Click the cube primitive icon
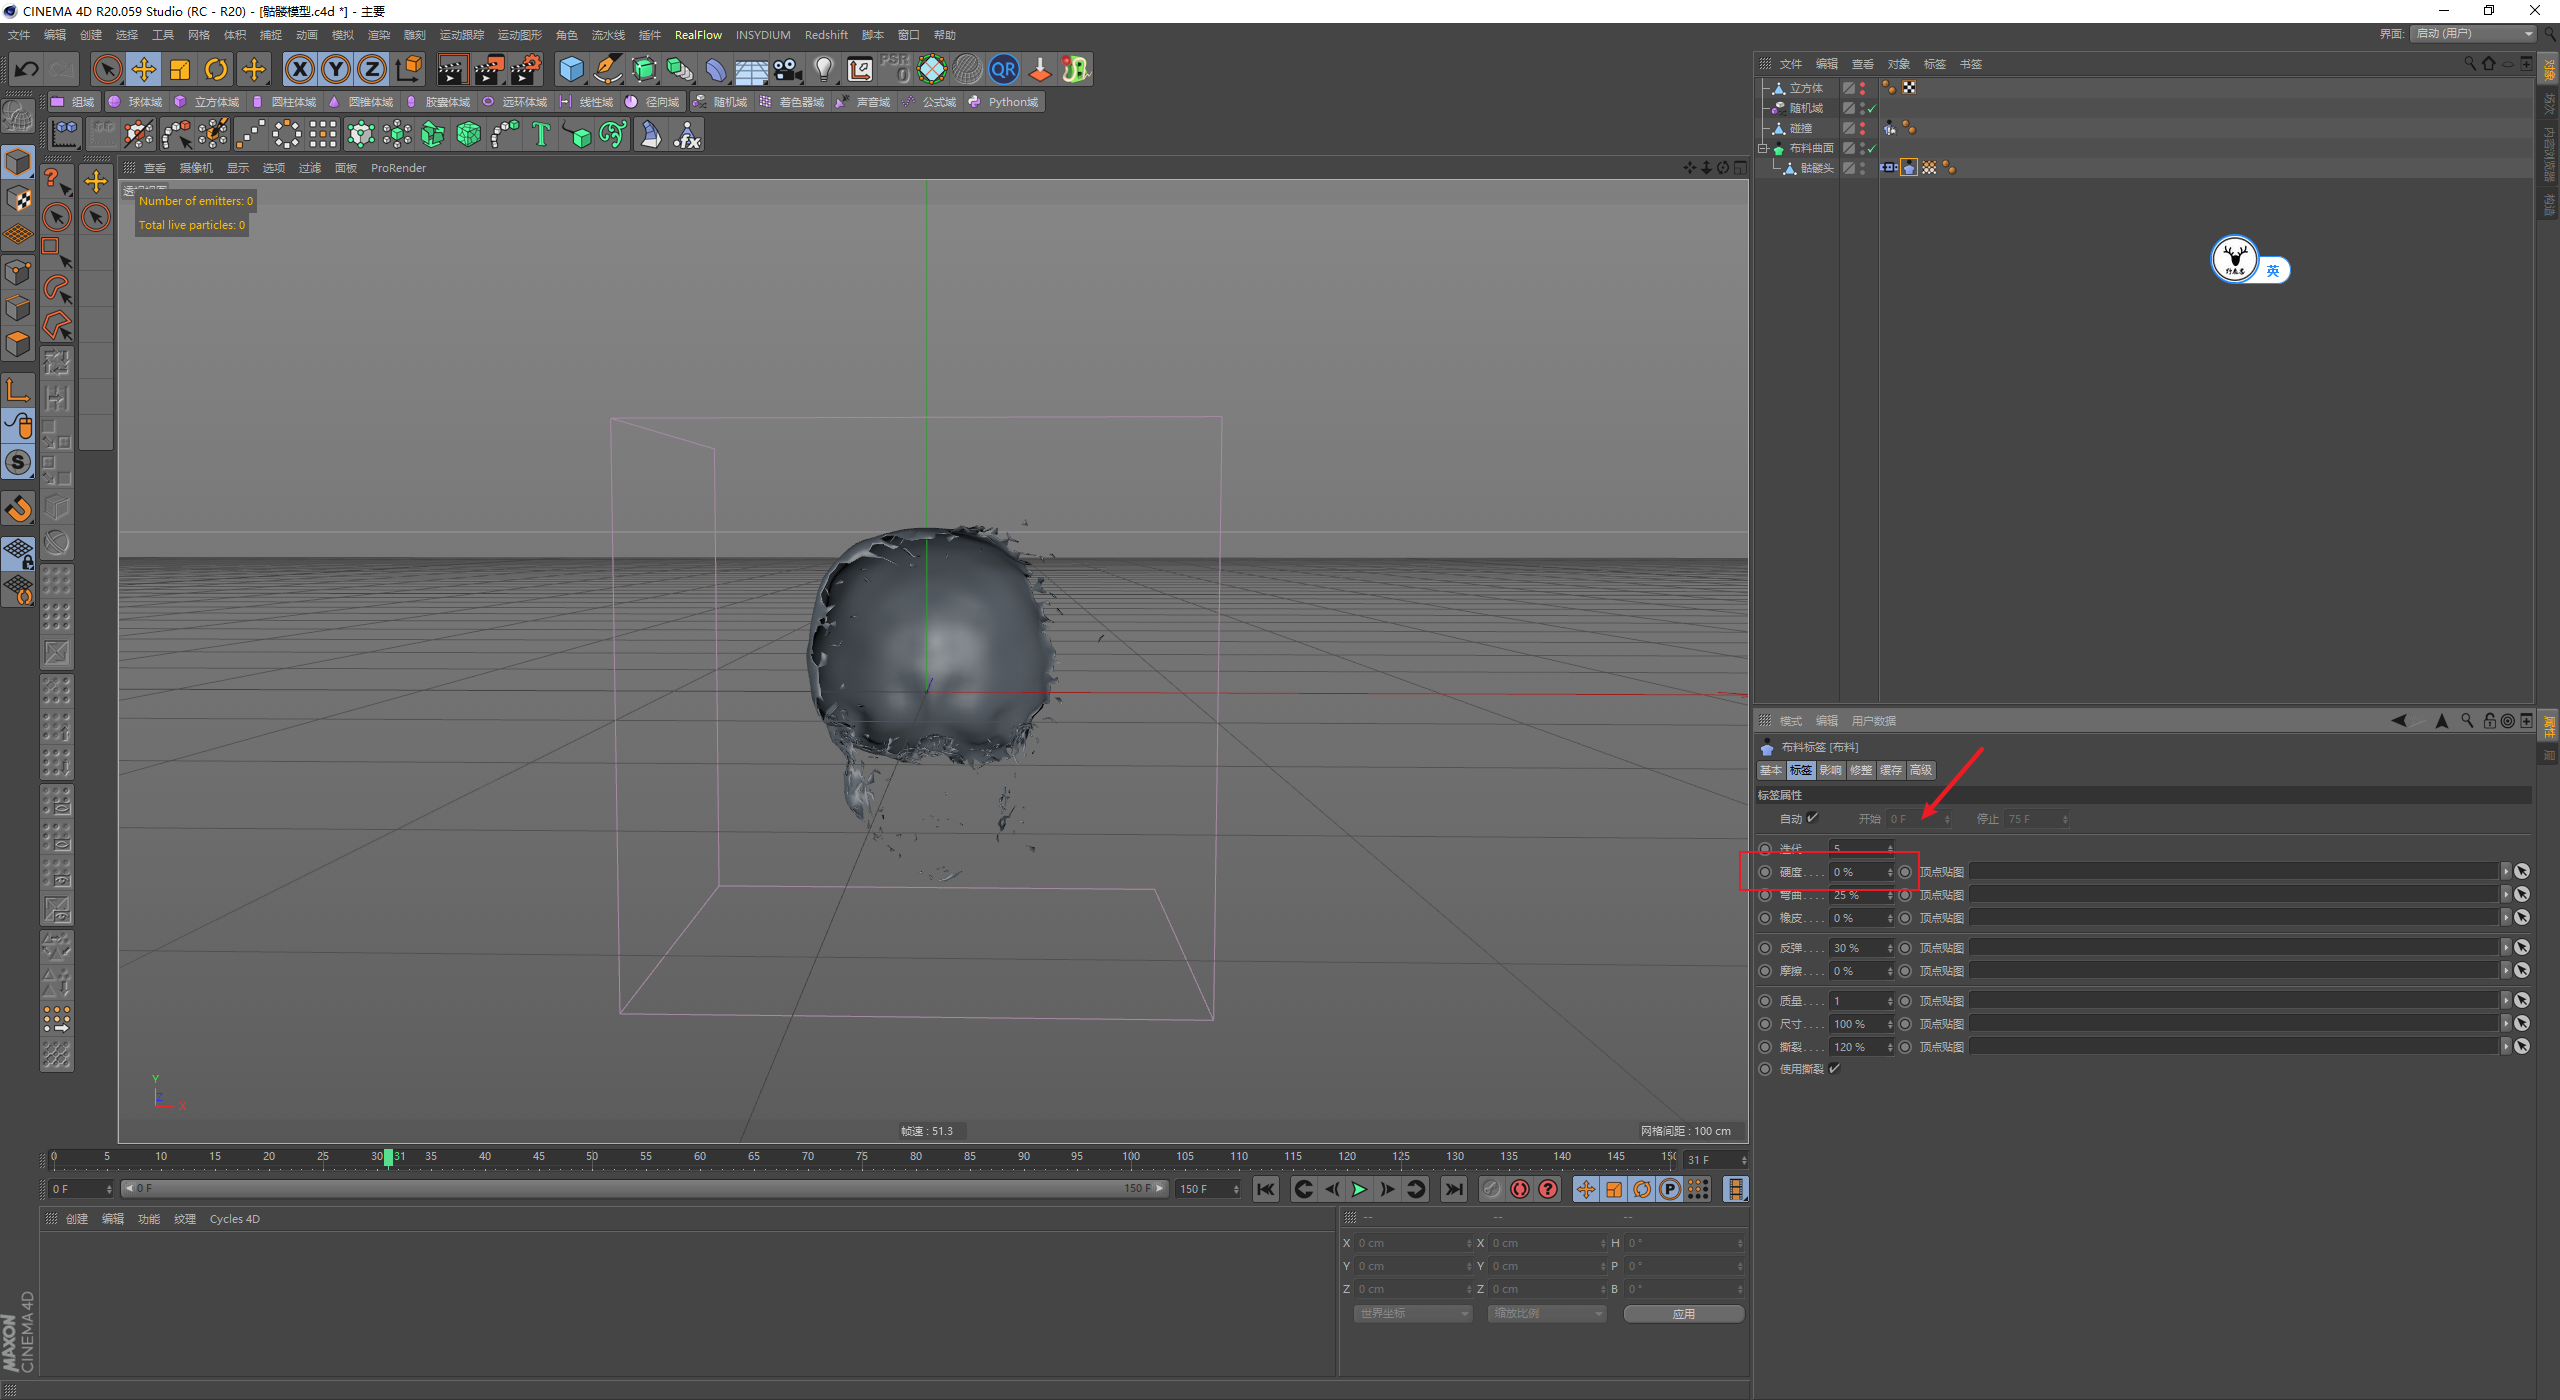The width and height of the screenshot is (2560, 1400). pyautogui.click(x=571, y=69)
